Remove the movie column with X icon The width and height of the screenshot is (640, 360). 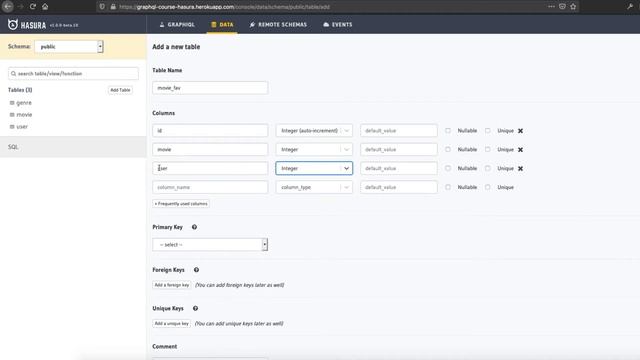520,150
